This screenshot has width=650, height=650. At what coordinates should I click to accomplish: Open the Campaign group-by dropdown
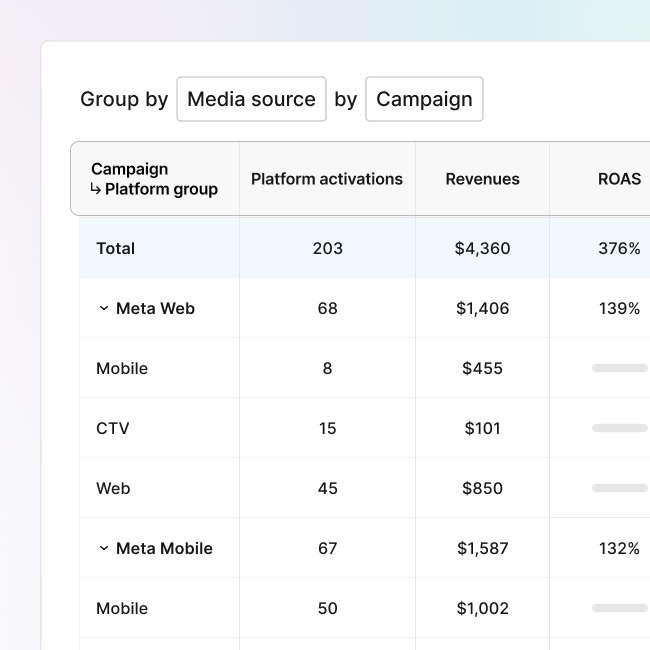424,99
